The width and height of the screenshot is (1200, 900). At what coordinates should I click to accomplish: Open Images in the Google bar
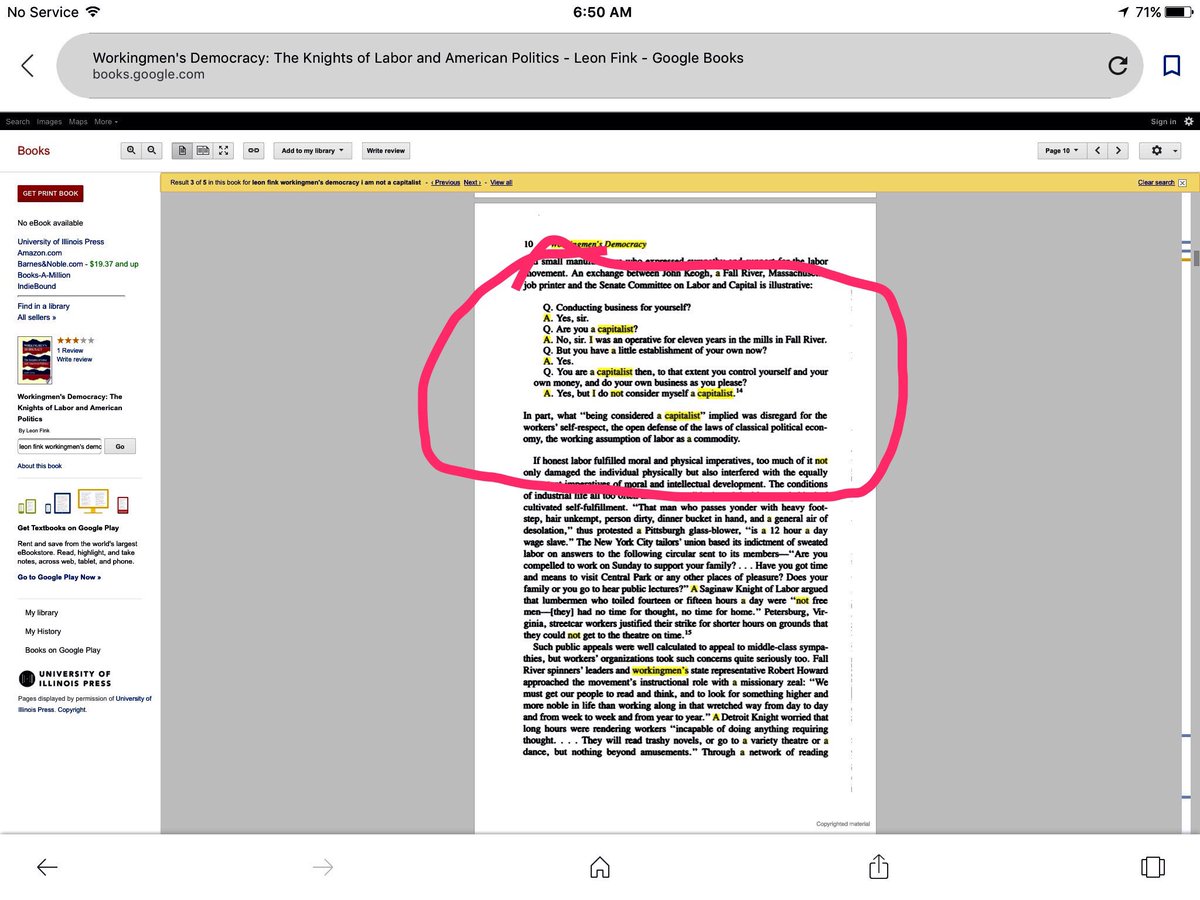point(49,122)
